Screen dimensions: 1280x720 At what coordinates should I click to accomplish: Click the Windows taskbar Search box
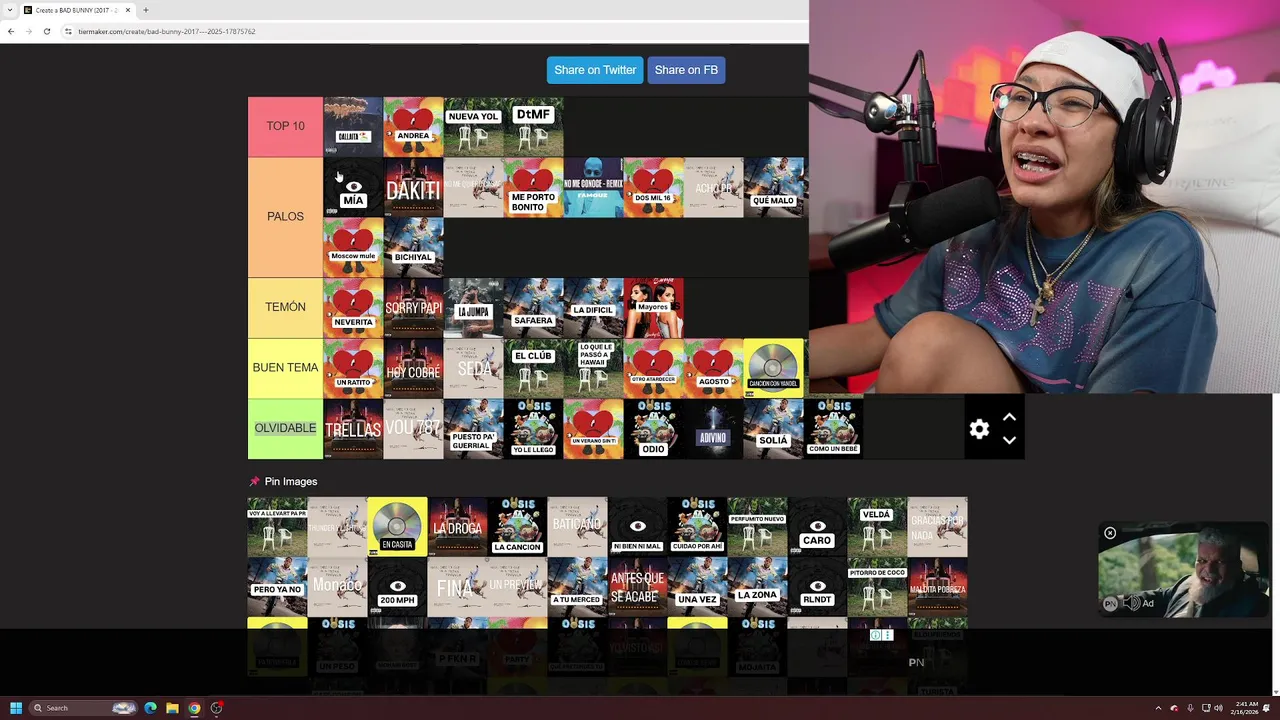pos(83,708)
